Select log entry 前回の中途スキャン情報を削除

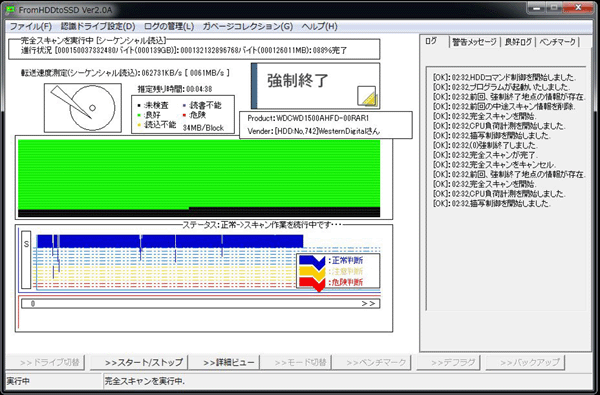click(503, 106)
